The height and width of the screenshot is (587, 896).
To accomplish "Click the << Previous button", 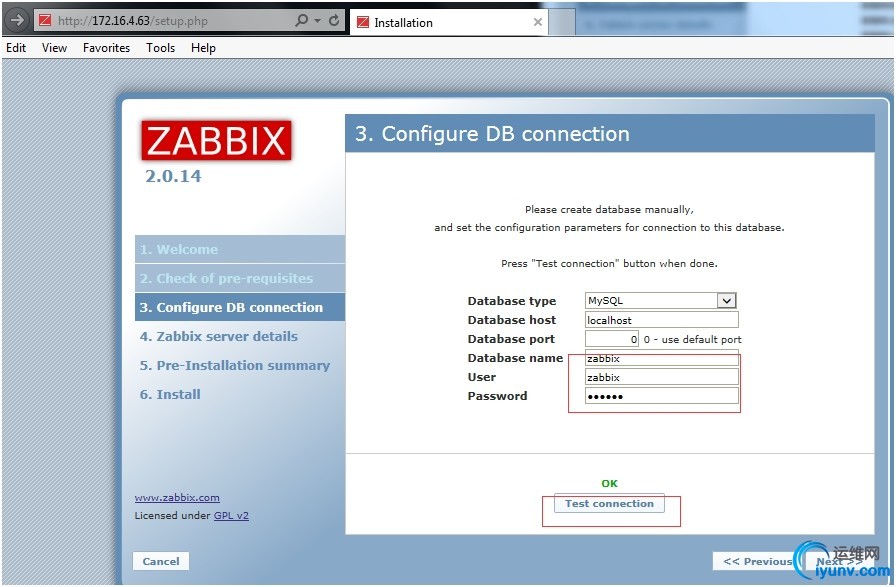I will click(757, 561).
